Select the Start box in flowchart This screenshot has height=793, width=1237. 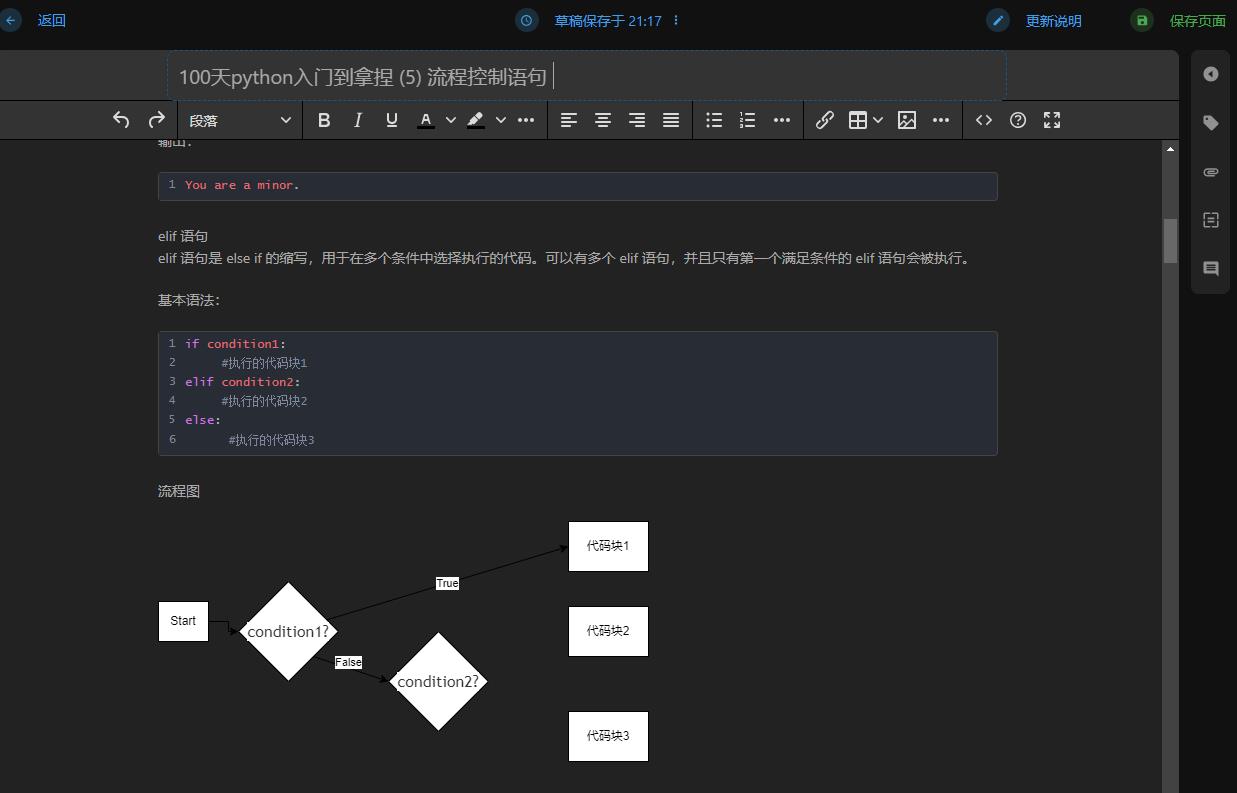(183, 621)
